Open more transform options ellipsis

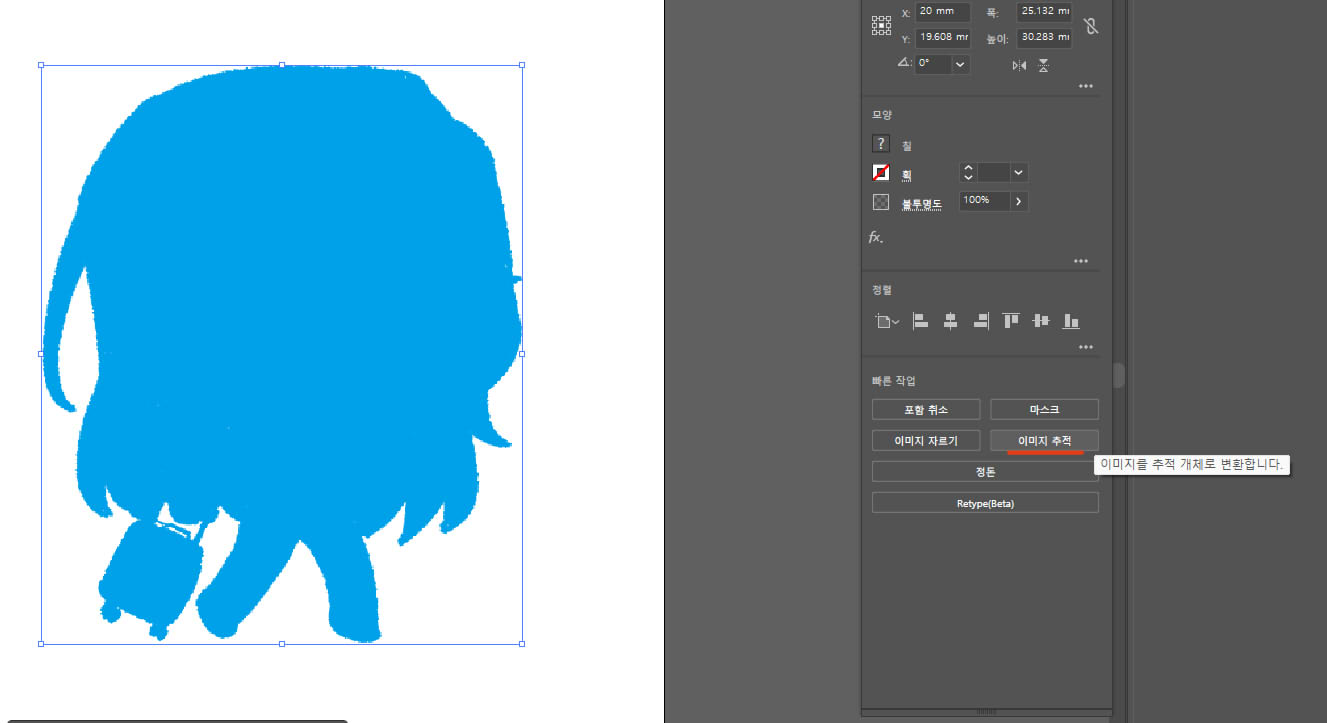pyautogui.click(x=1085, y=86)
